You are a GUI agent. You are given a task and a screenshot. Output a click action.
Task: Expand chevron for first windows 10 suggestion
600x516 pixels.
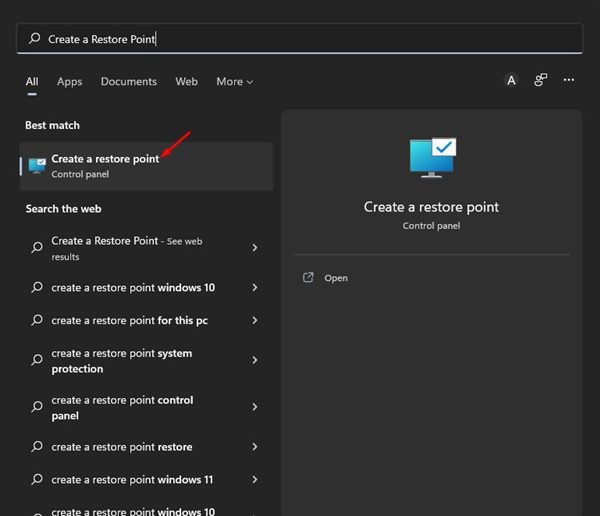254,287
